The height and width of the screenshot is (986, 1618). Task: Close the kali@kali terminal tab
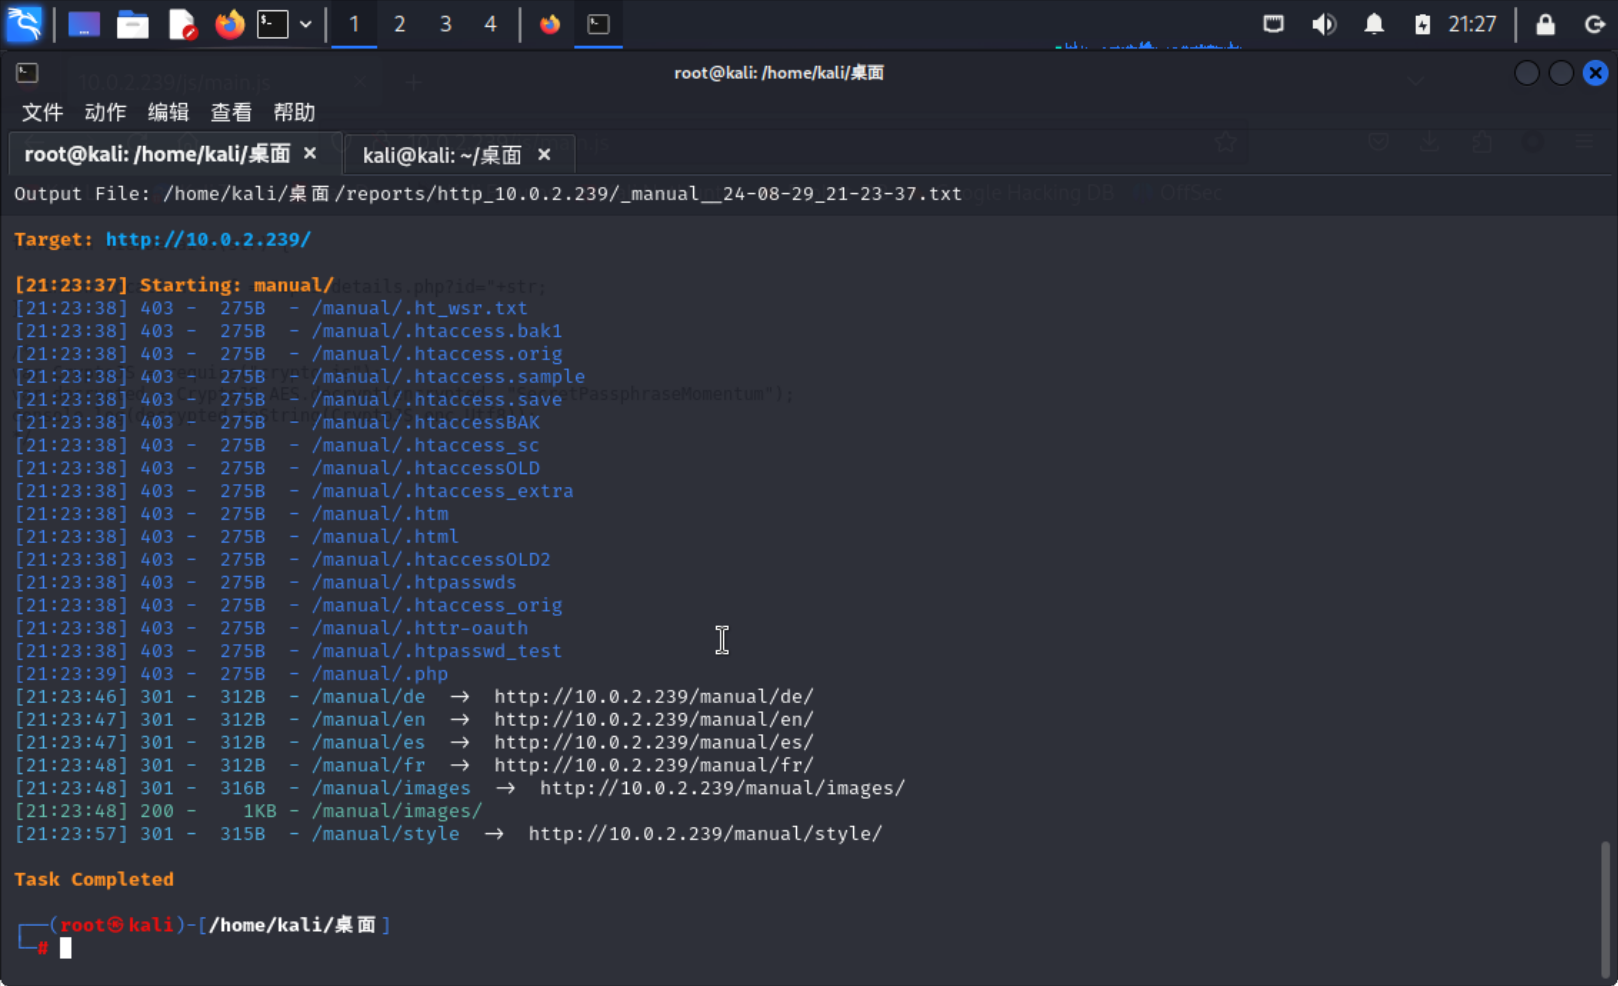pyautogui.click(x=544, y=154)
